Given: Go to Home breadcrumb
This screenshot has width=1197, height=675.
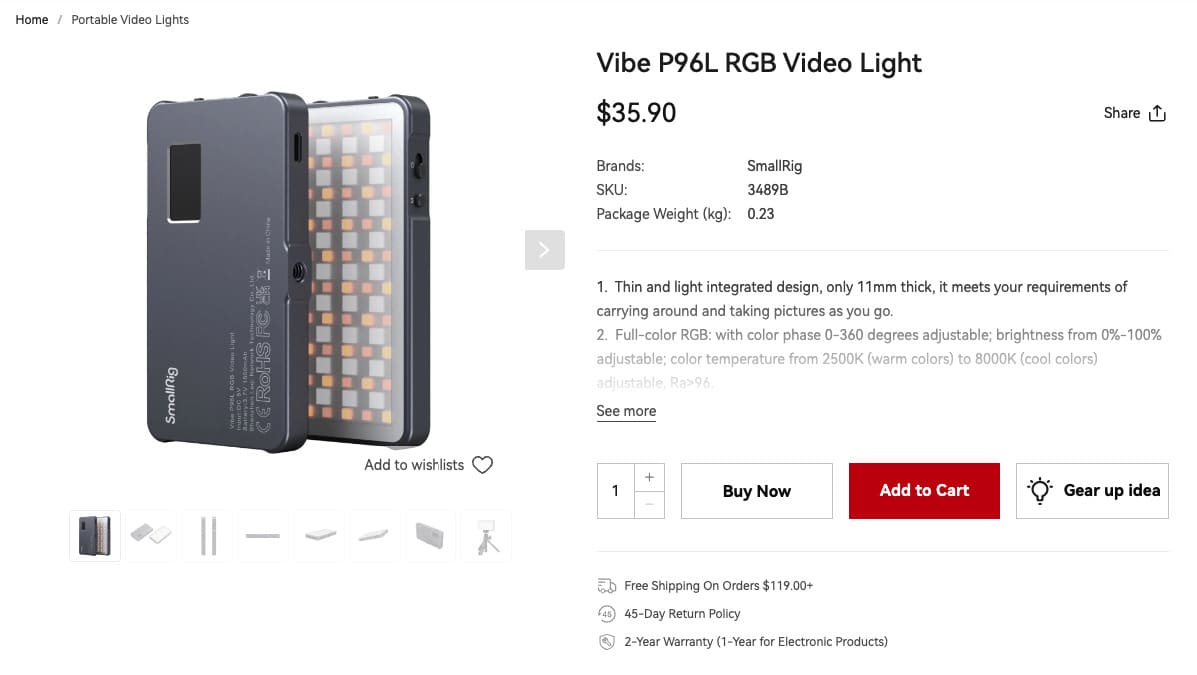Looking at the screenshot, I should 32,20.
